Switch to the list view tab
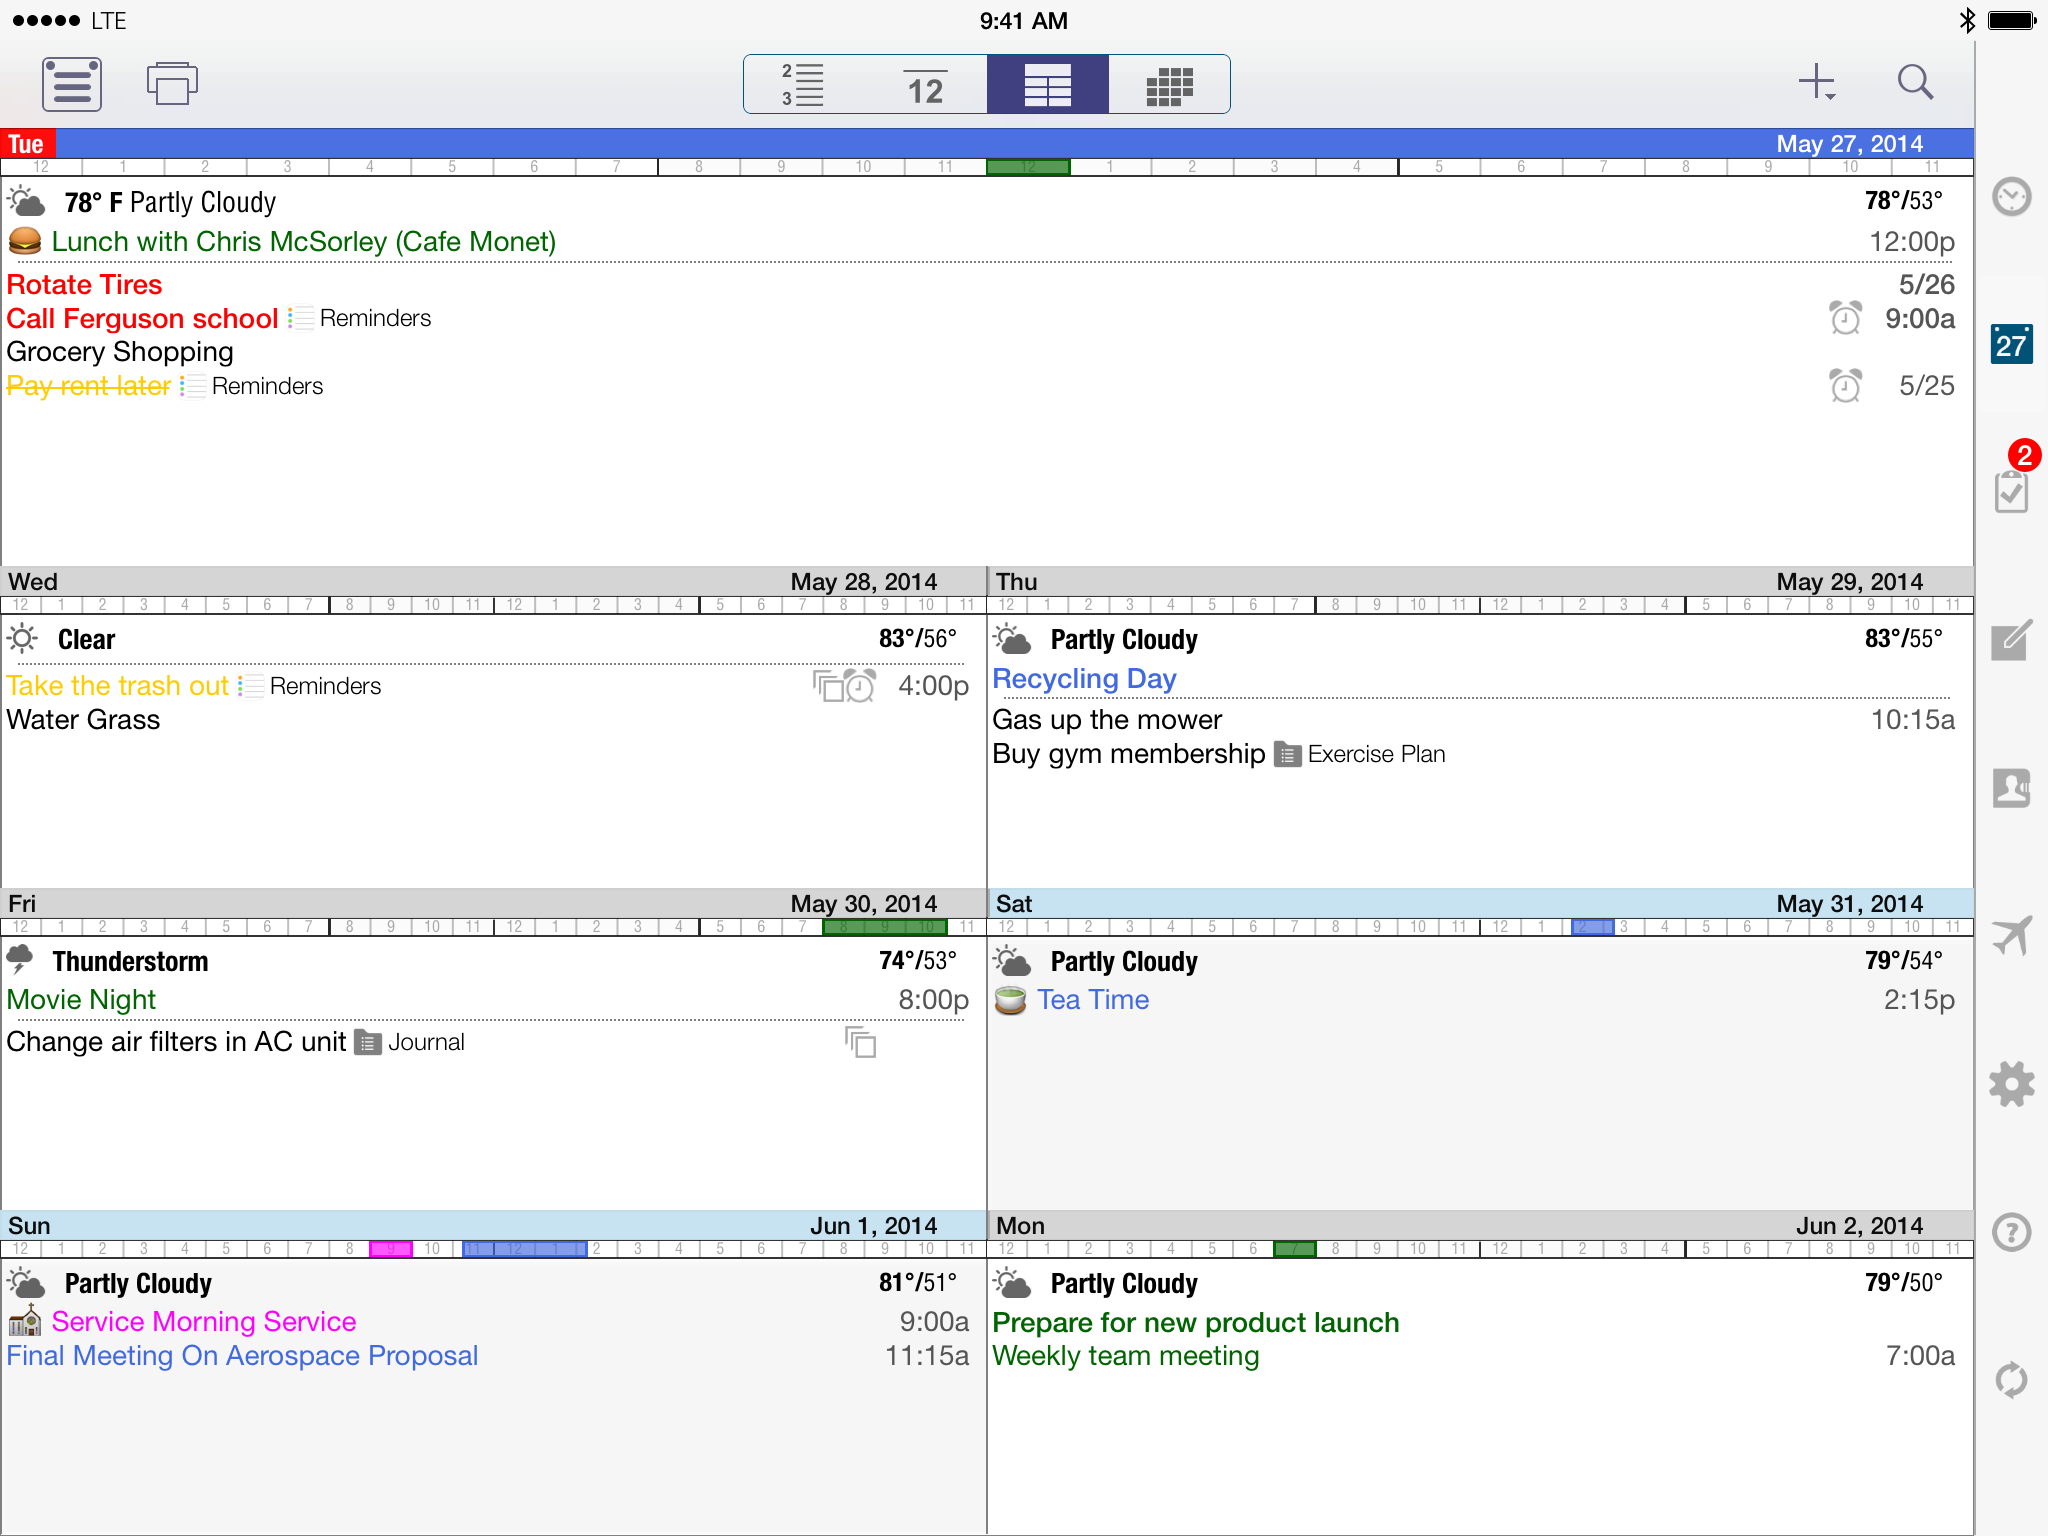2048x1536 pixels. [x=804, y=85]
